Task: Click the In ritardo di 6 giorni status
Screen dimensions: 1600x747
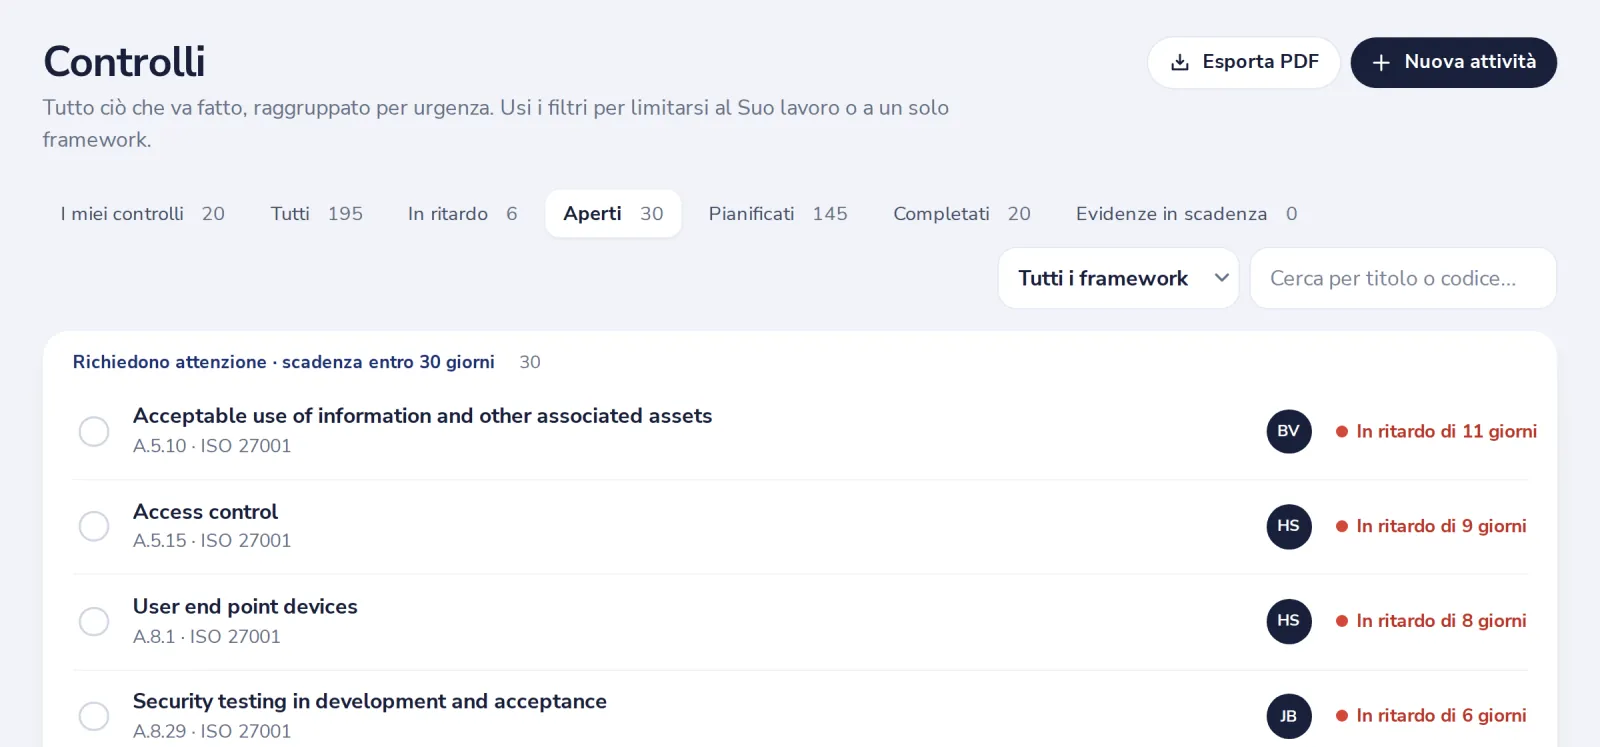Action: point(1431,716)
